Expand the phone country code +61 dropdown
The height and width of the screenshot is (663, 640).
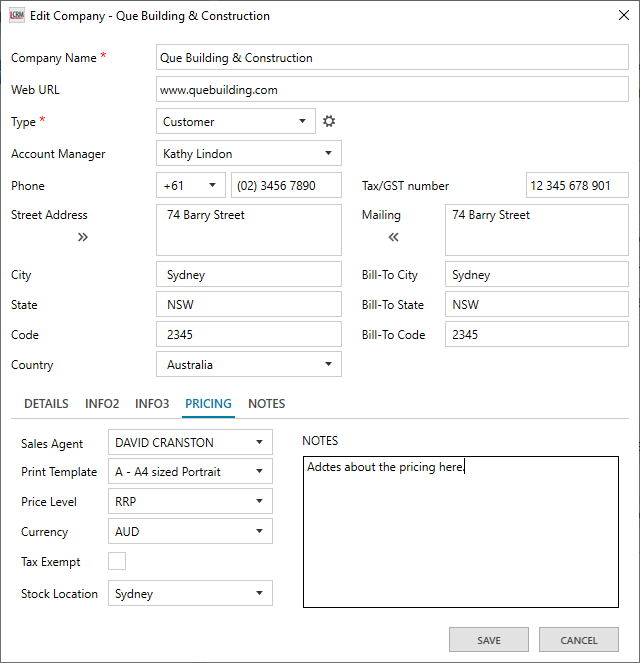[x=191, y=186]
